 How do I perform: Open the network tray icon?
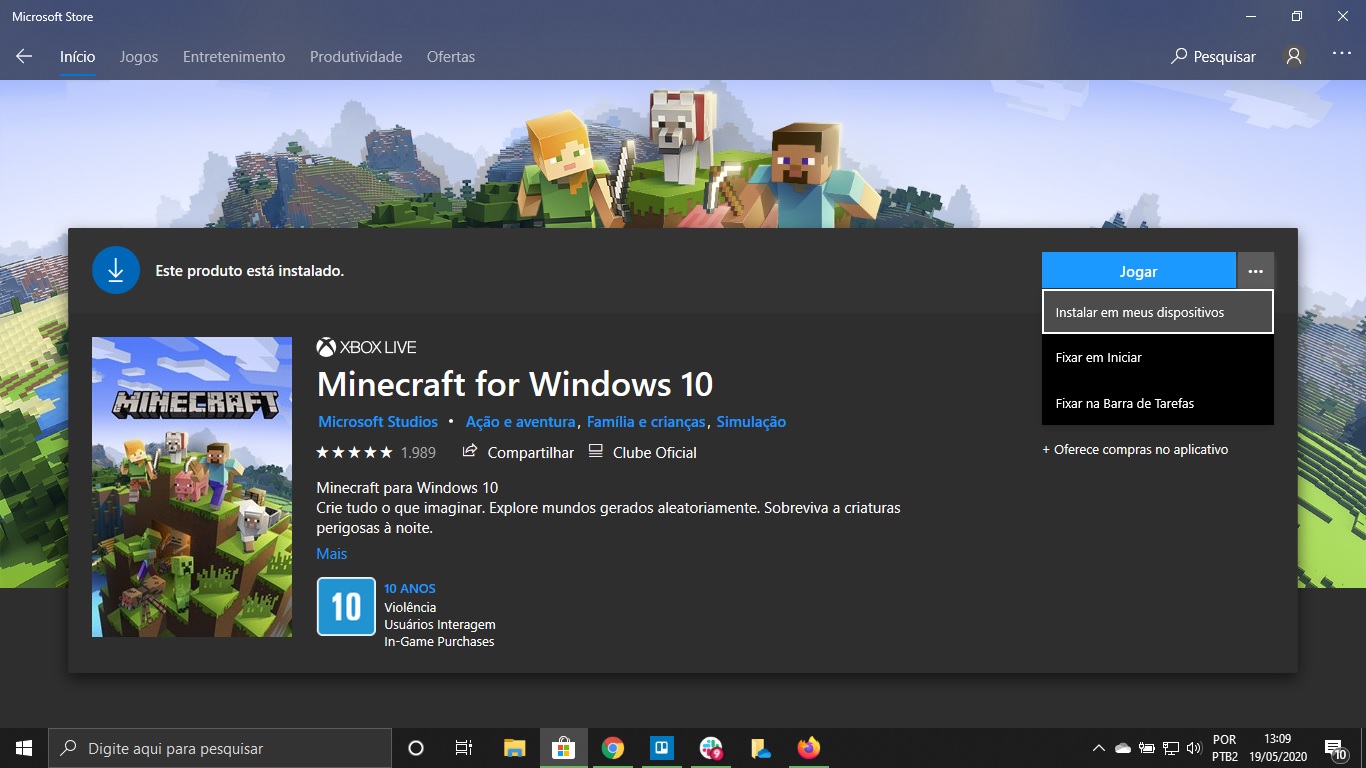[1171, 748]
